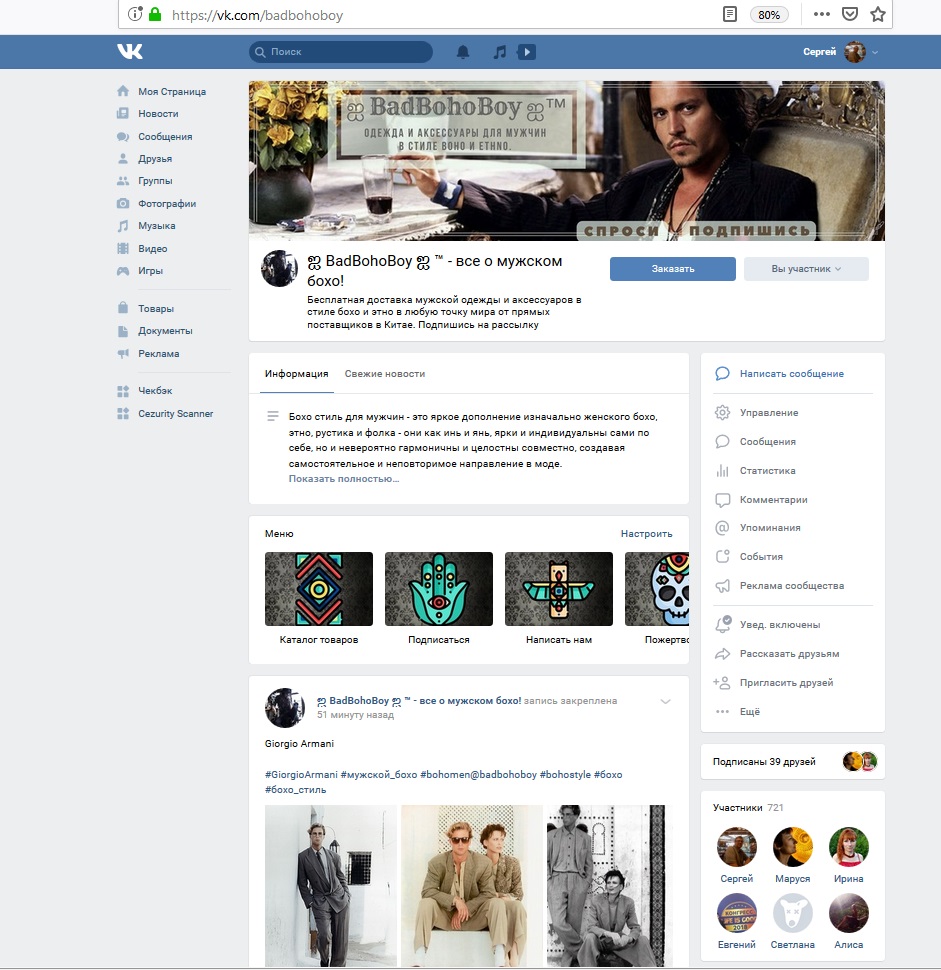This screenshot has height=970, width=941.
Task: Open pinned post options chevron
Action: click(x=665, y=701)
